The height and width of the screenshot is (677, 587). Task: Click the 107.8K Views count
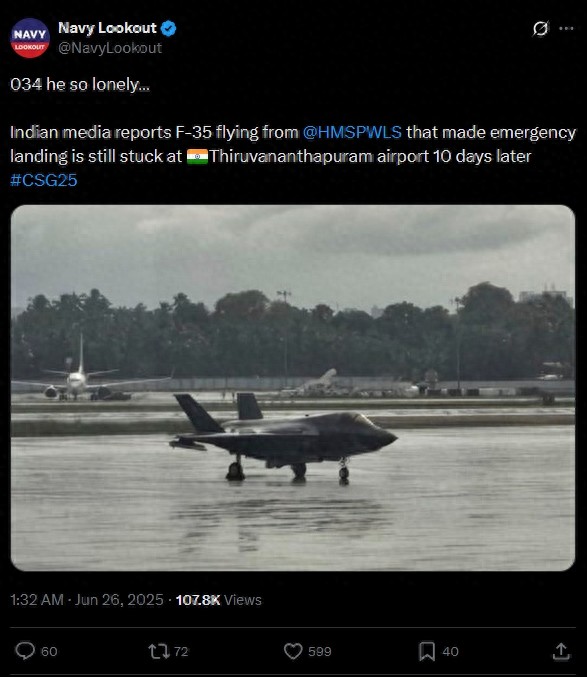[x=218, y=600]
